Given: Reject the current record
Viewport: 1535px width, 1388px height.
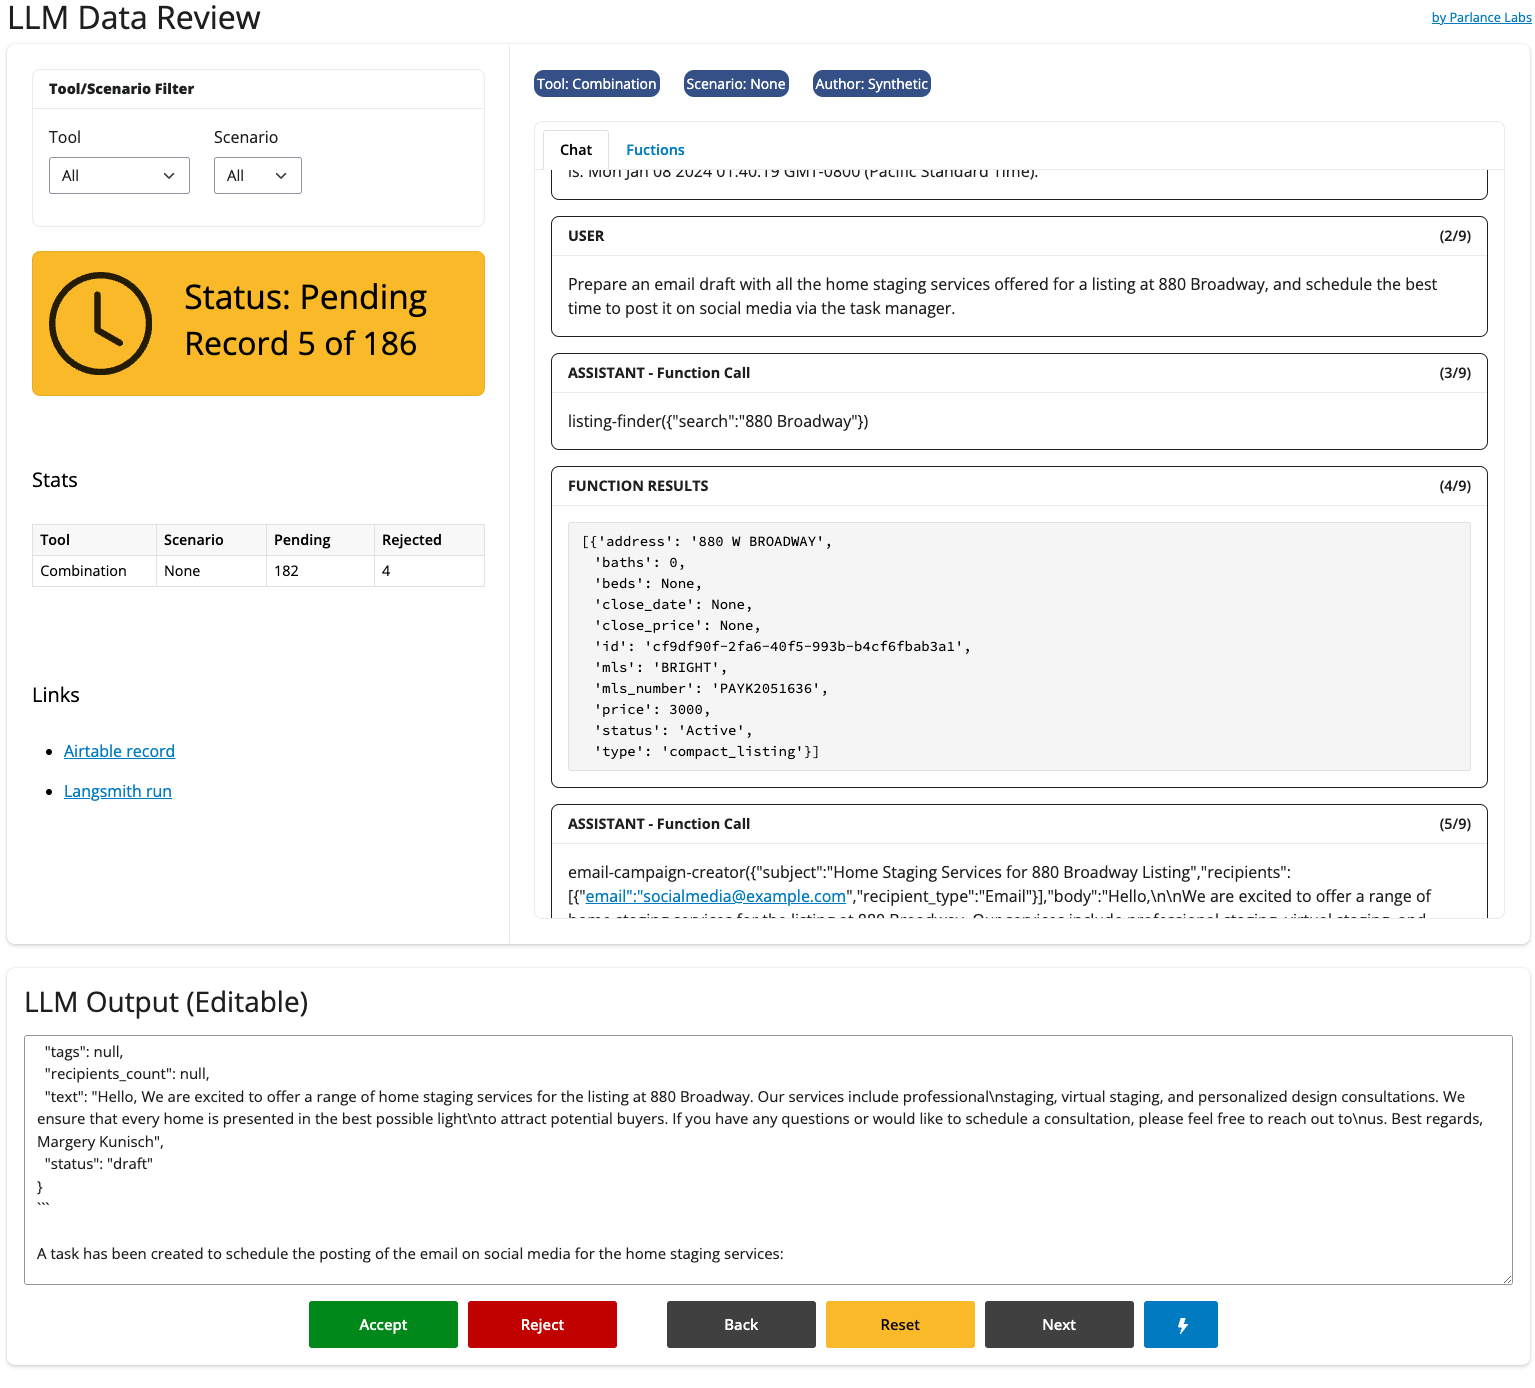Looking at the screenshot, I should coord(542,1324).
